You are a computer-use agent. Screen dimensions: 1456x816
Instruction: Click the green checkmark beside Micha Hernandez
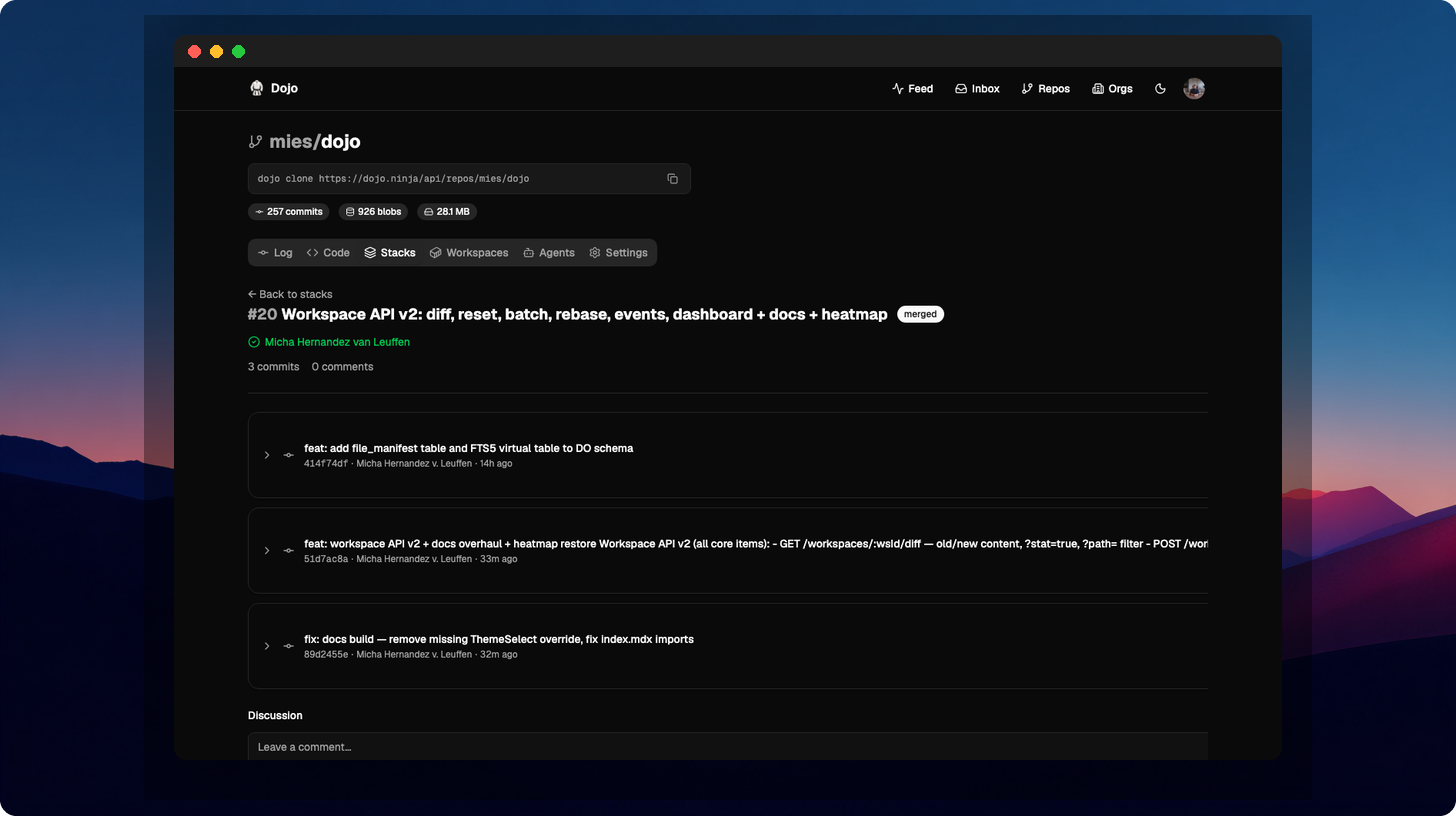(253, 342)
